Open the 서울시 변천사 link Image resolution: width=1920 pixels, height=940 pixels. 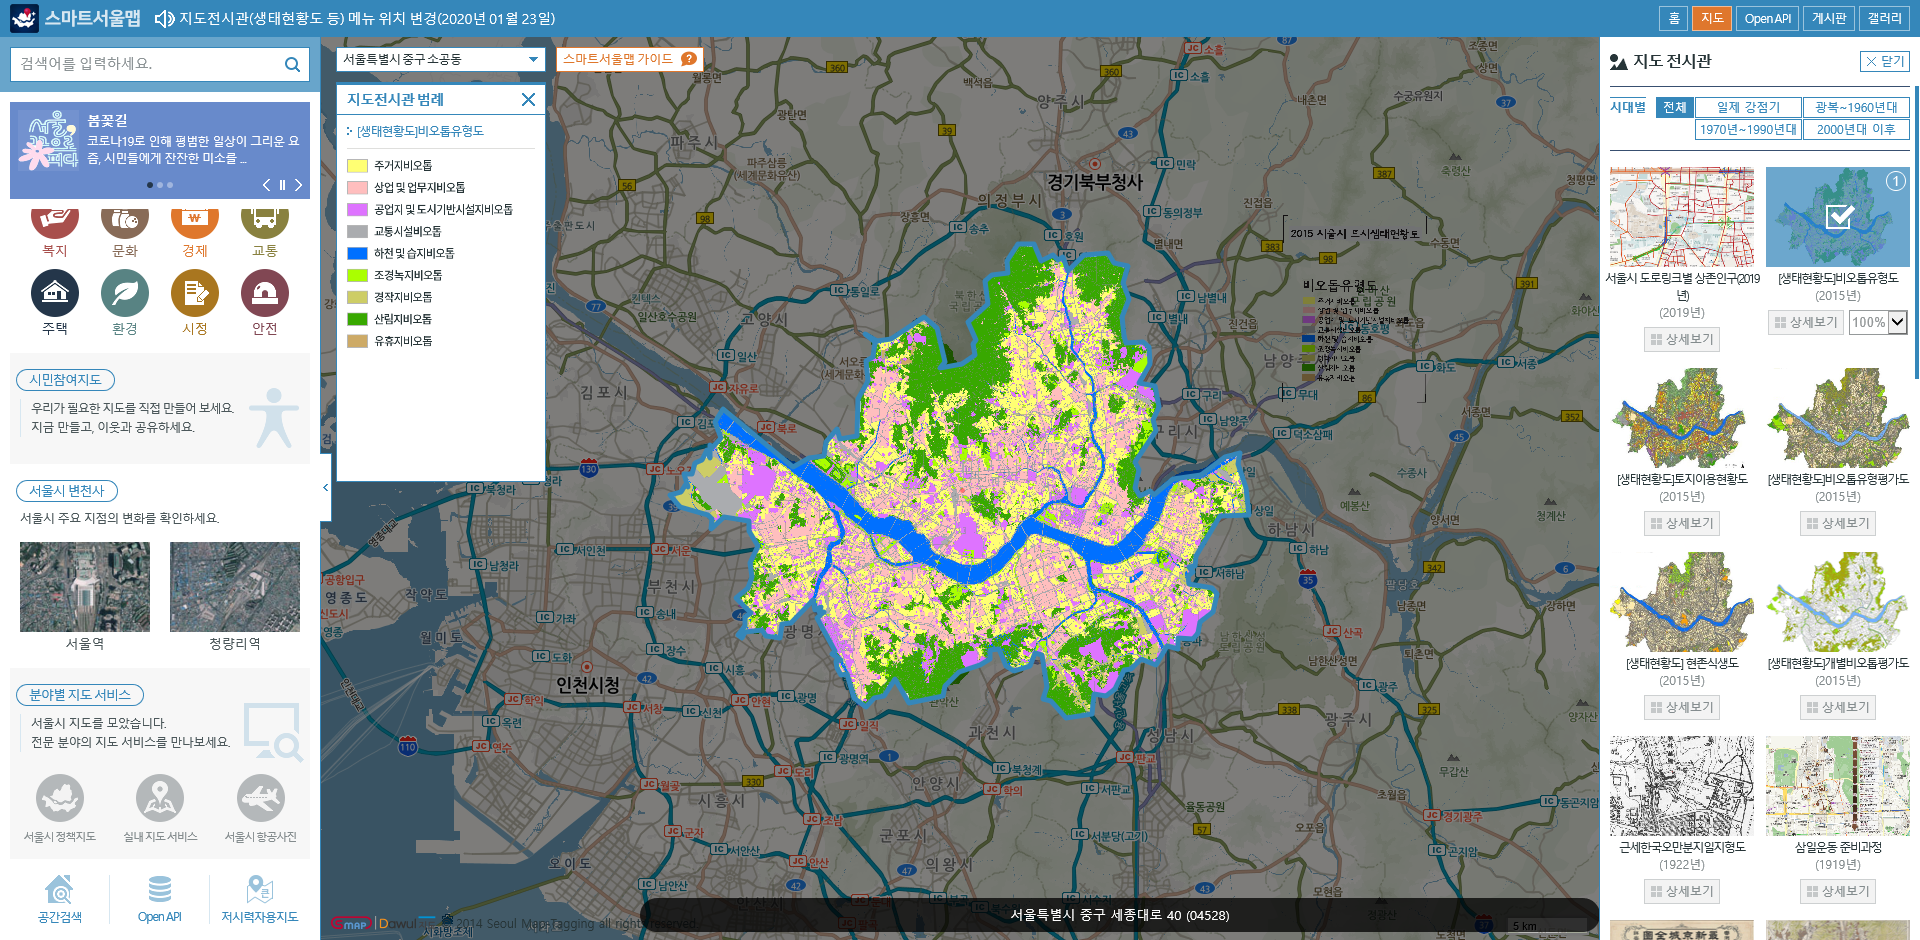(x=67, y=491)
